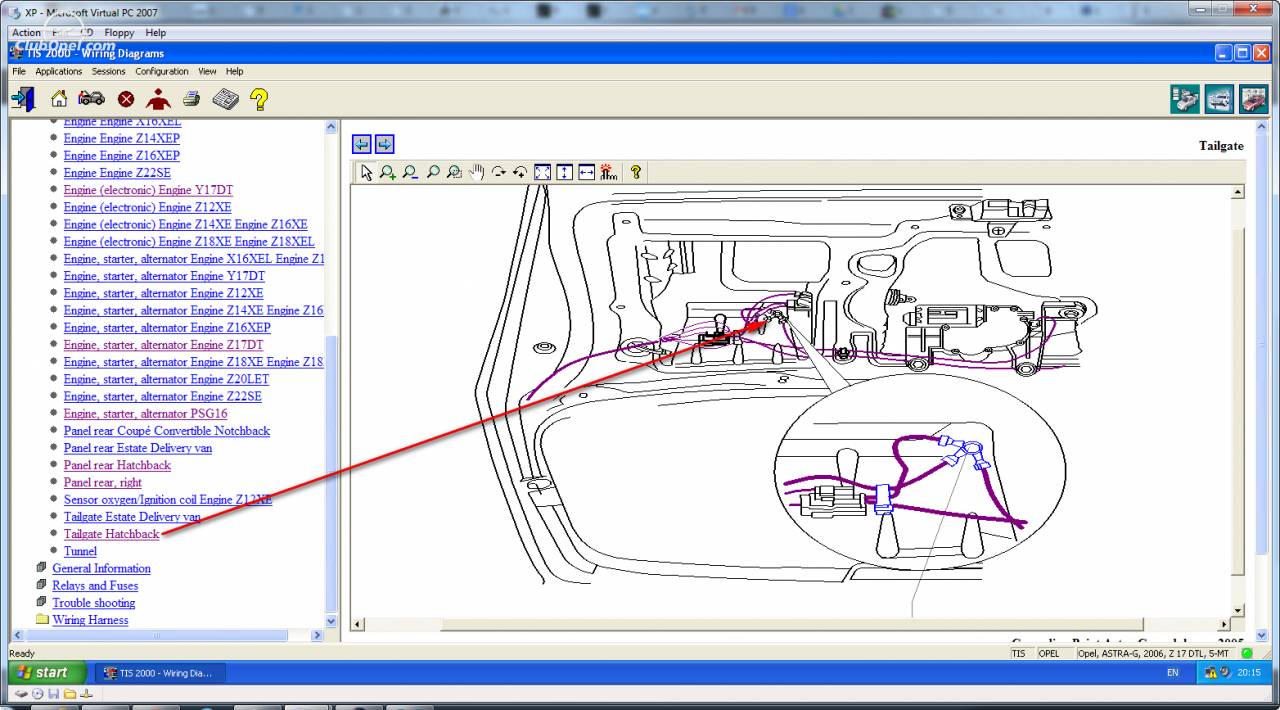Click vehicle info Opel, ASTRA-G status field

1154,654
